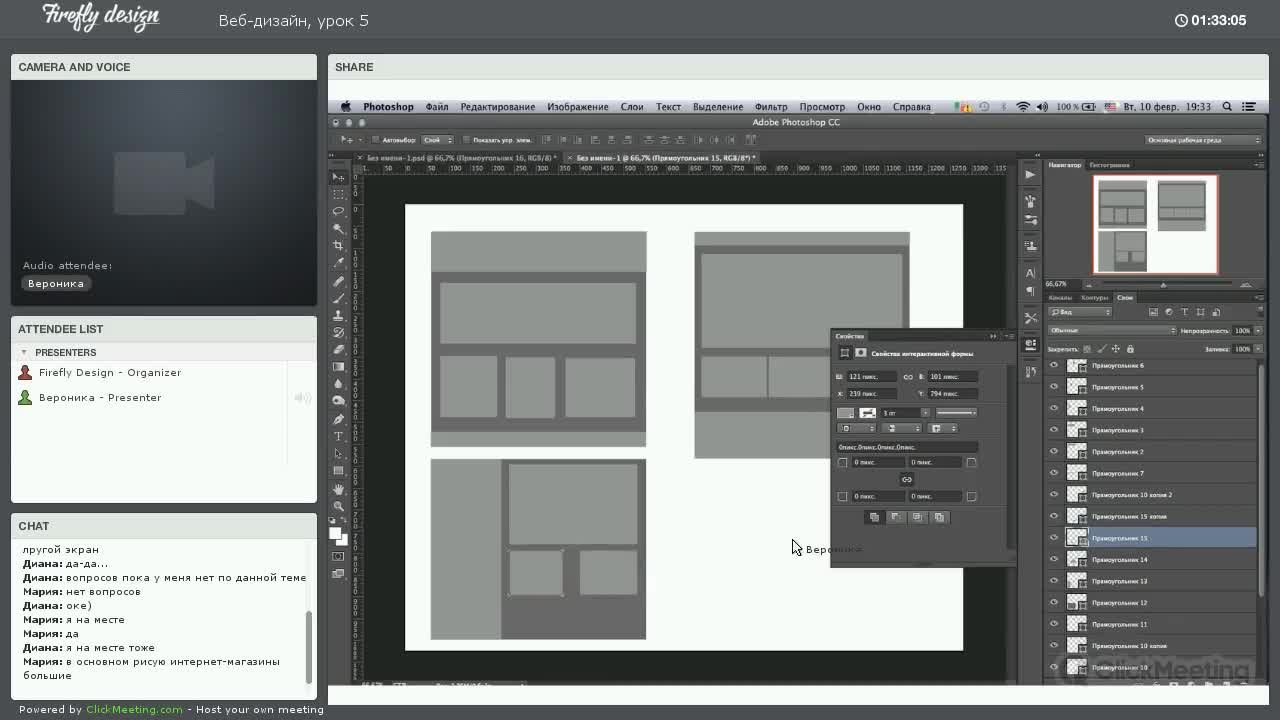Select the Horizontal Type tool
The width and height of the screenshot is (1280, 720).
tap(339, 436)
